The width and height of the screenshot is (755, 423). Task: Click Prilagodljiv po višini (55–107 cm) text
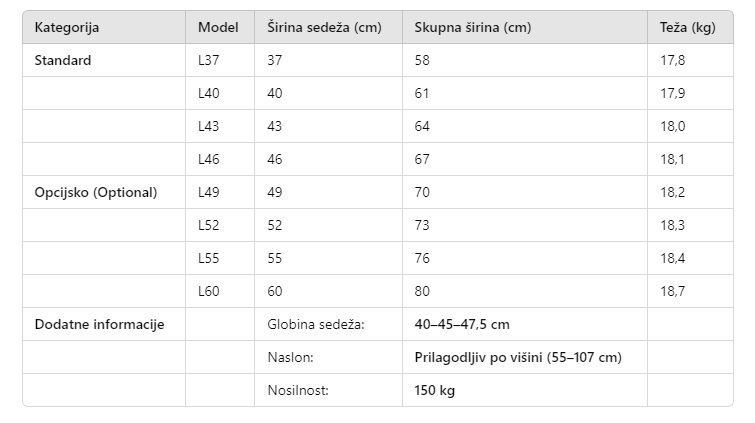pyautogui.click(x=518, y=357)
